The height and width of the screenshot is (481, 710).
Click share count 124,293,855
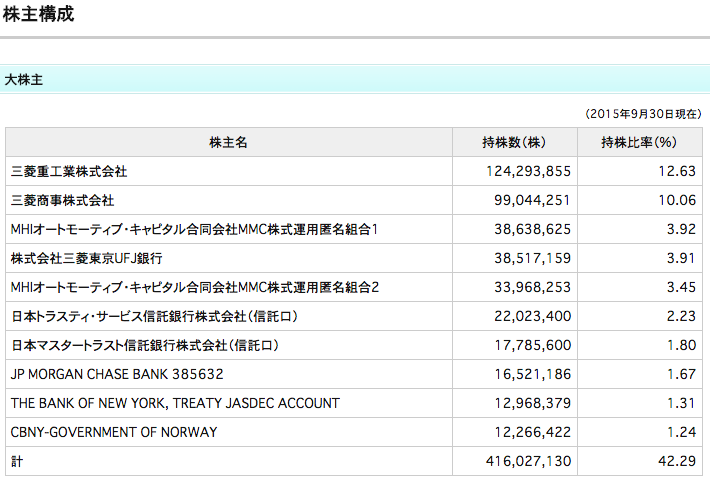tap(528, 171)
